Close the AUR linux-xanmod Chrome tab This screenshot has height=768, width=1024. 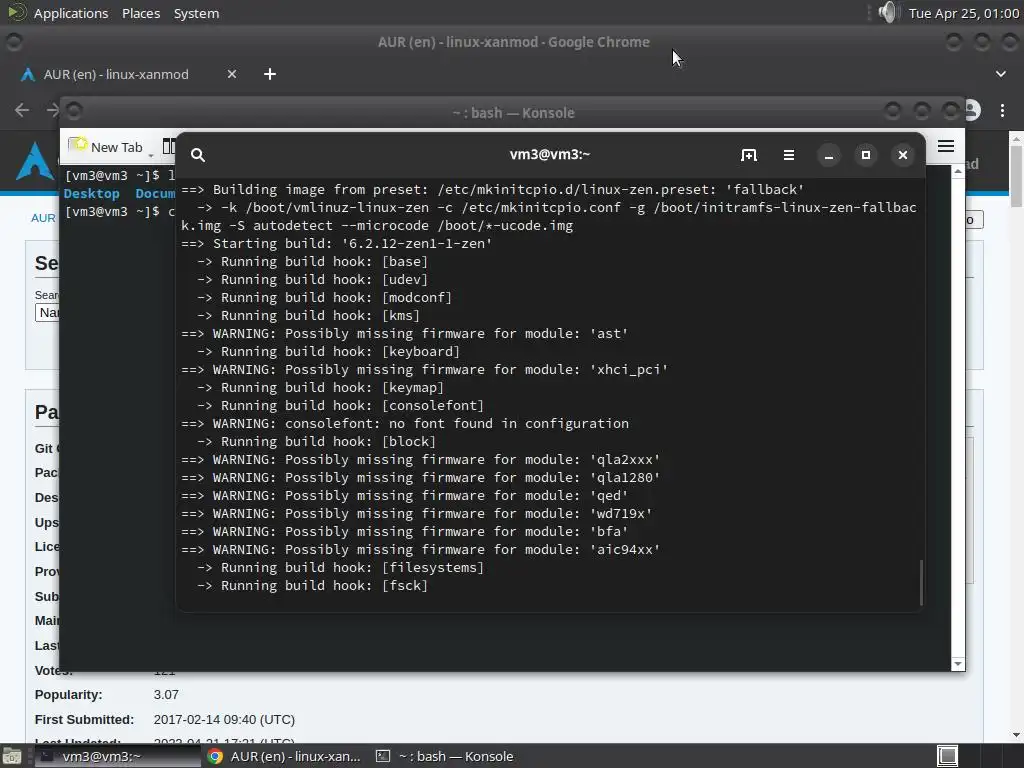(232, 74)
